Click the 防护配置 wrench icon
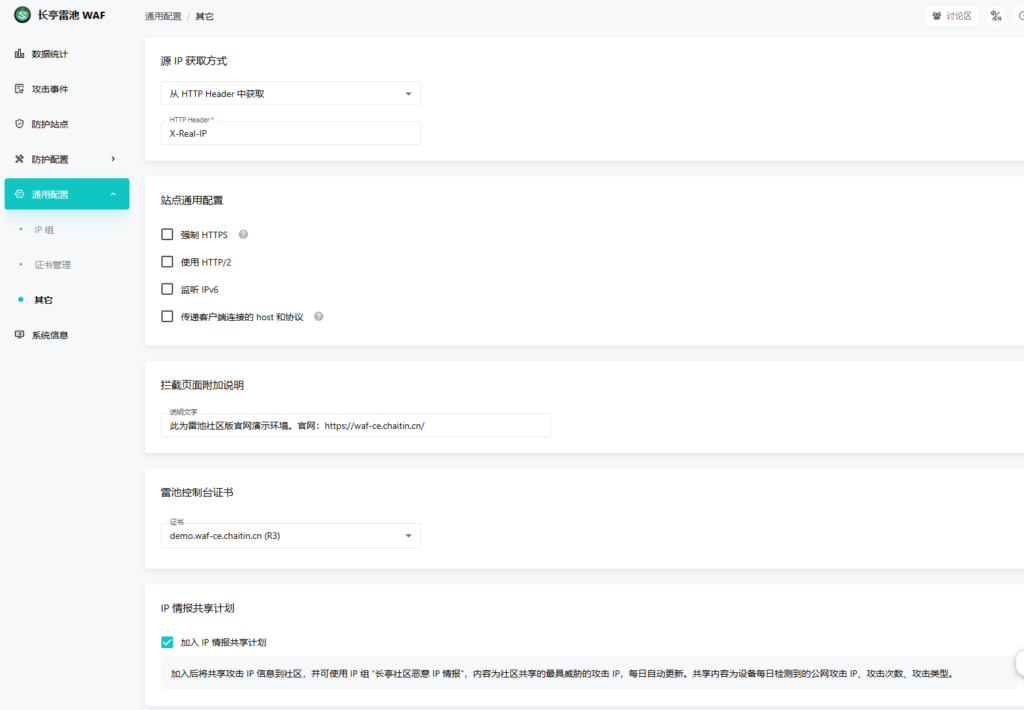Screen dimensions: 1024x710 [x=20, y=159]
